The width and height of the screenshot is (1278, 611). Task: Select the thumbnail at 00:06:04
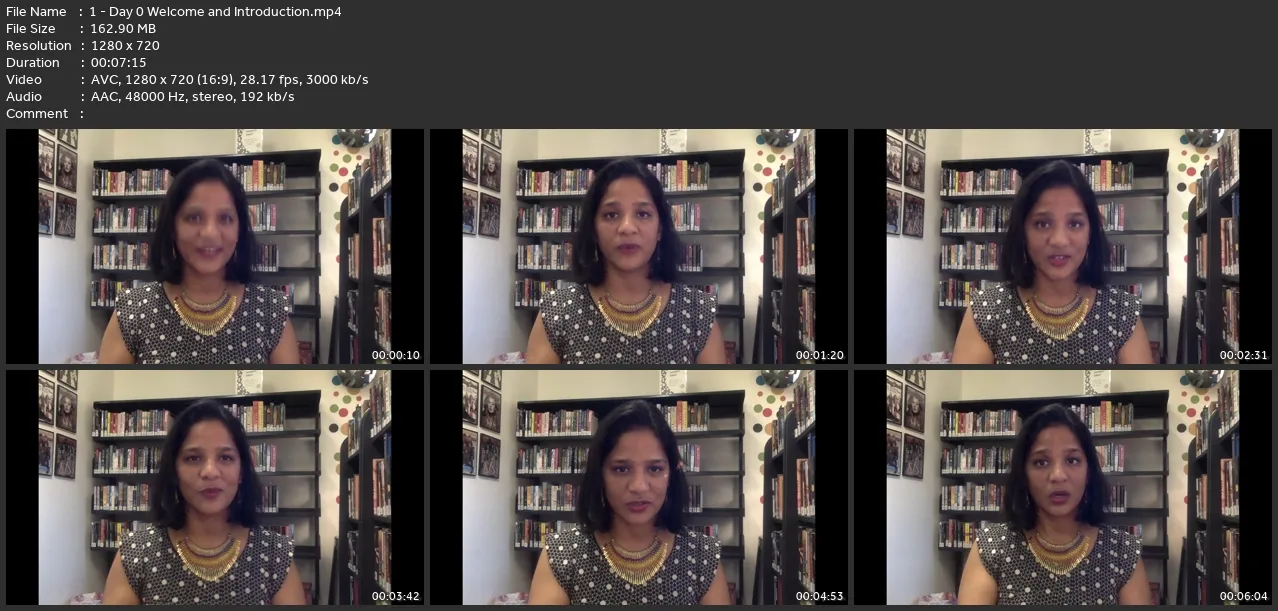[1062, 487]
